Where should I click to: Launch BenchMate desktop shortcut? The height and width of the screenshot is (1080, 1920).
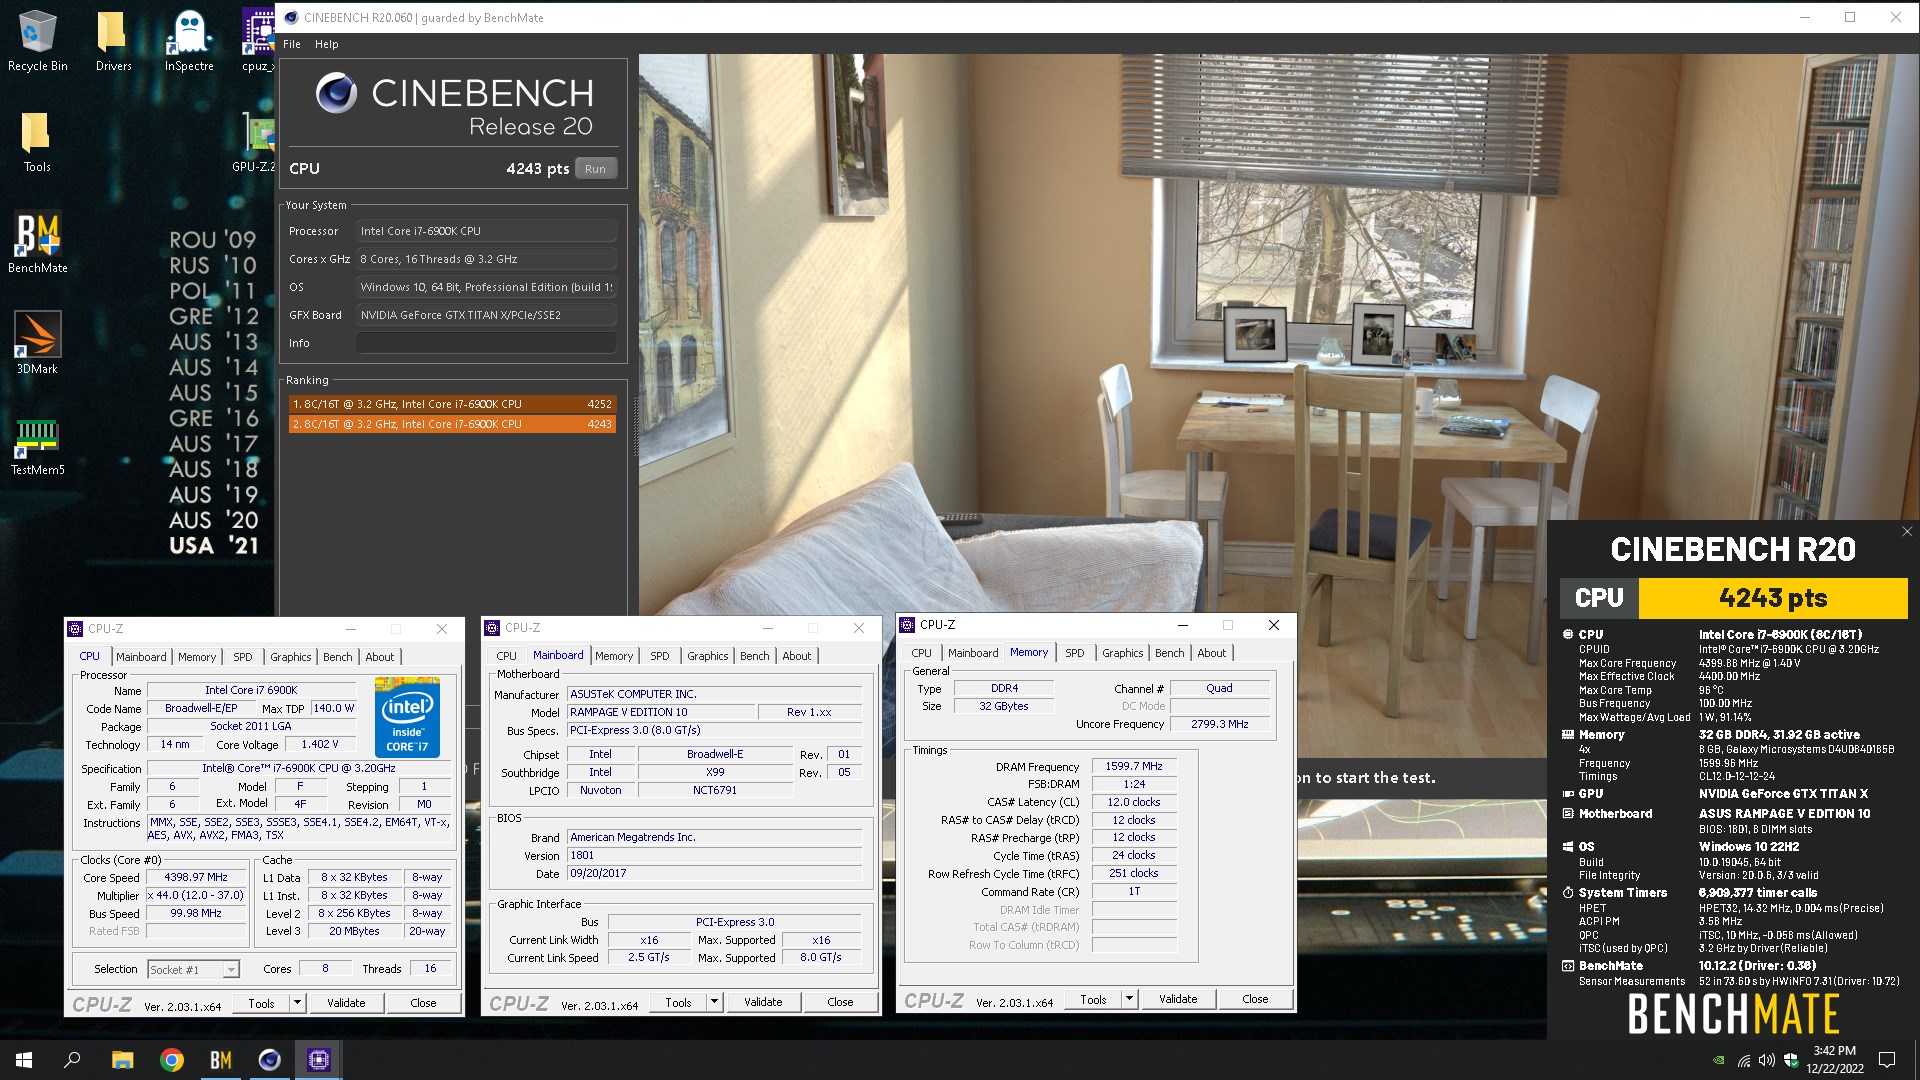(37, 243)
